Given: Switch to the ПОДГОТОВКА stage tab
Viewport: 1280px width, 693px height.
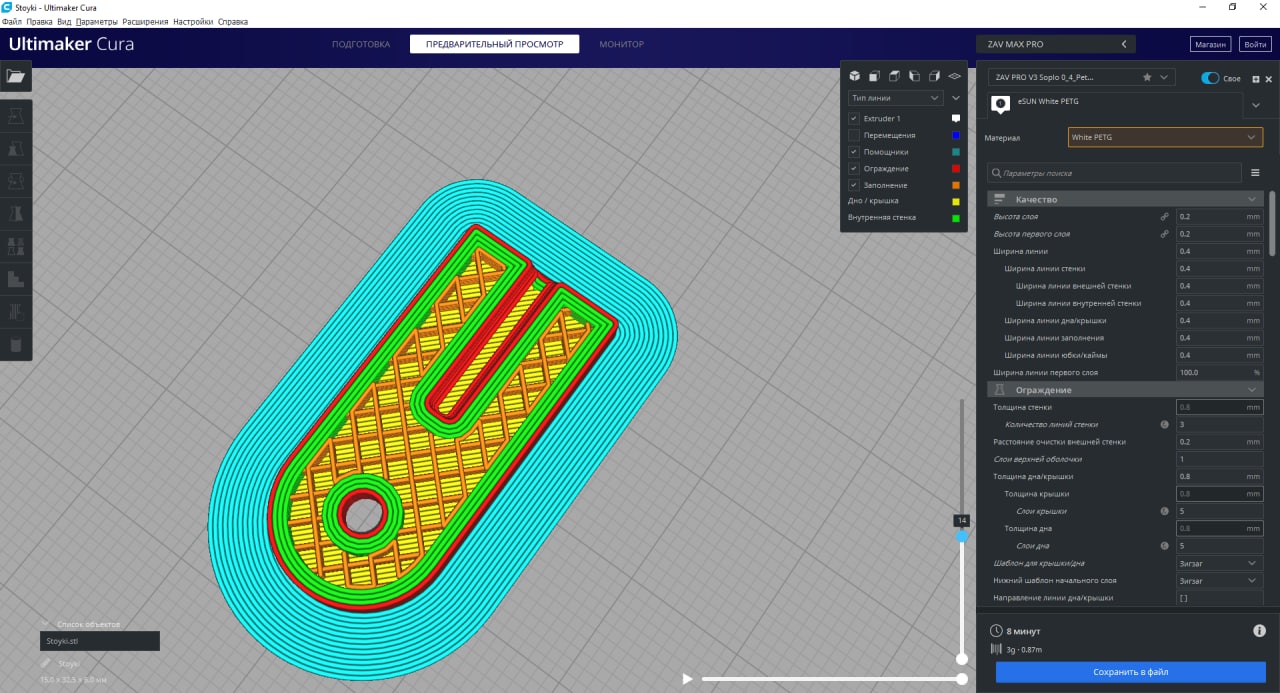Looking at the screenshot, I should tap(361, 44).
